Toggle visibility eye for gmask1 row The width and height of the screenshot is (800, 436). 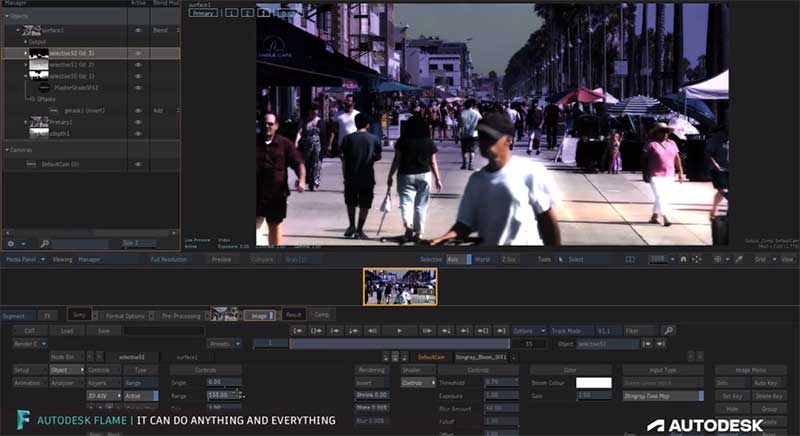(138, 110)
